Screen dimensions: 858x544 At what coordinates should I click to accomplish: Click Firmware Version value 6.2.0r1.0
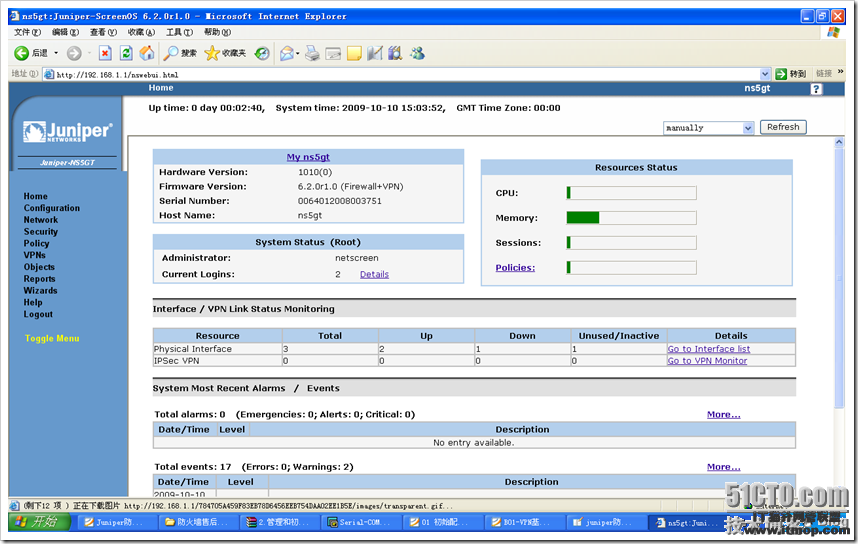(x=350, y=187)
